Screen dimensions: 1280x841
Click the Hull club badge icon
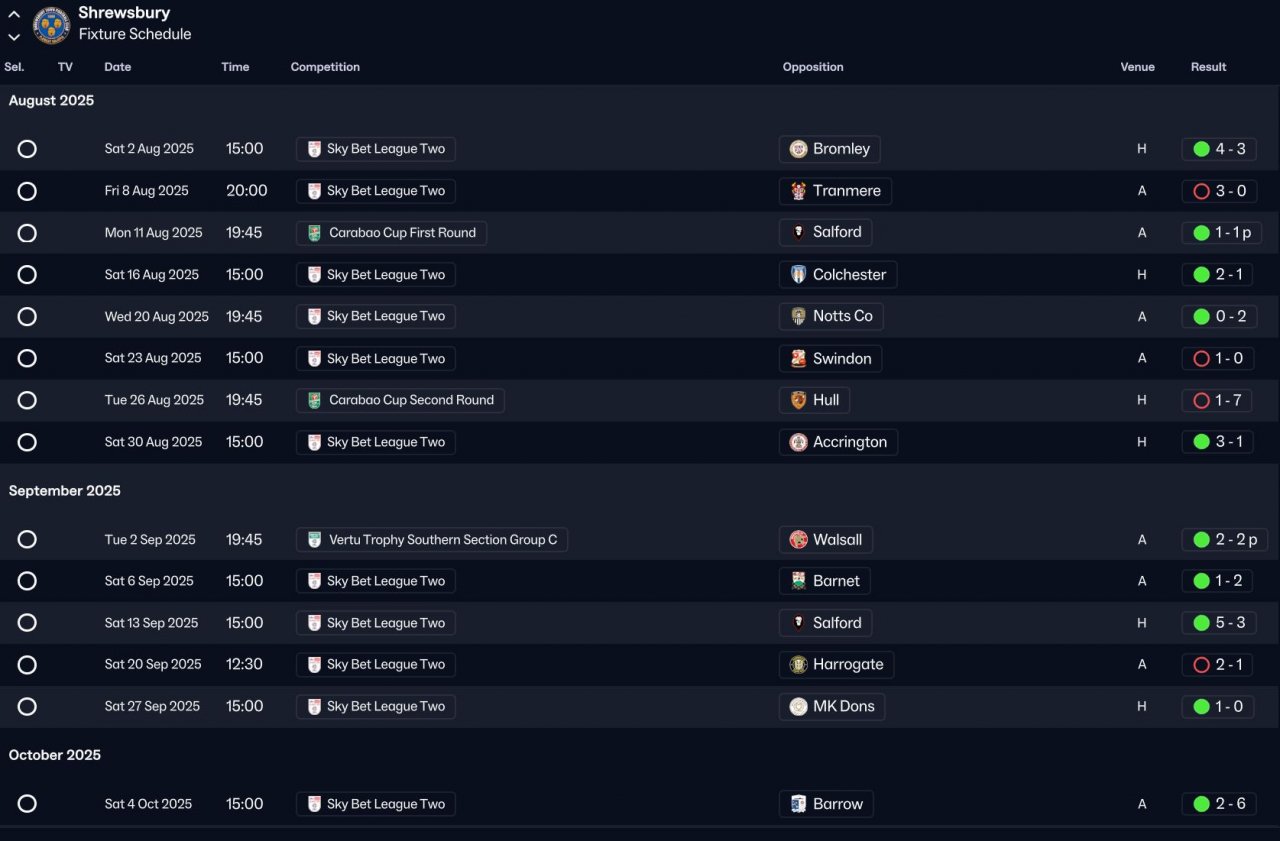tap(798, 400)
